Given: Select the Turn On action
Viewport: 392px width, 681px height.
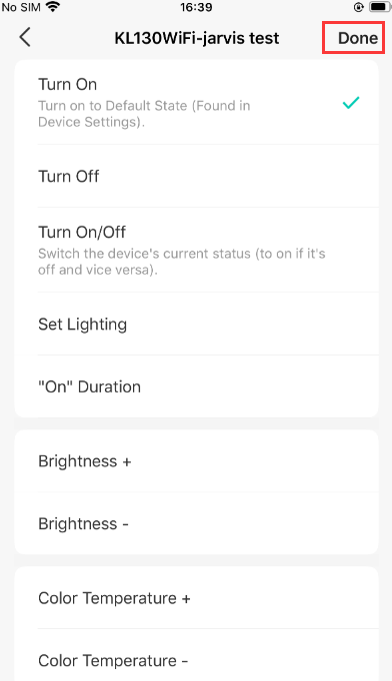Looking at the screenshot, I should tap(197, 102).
